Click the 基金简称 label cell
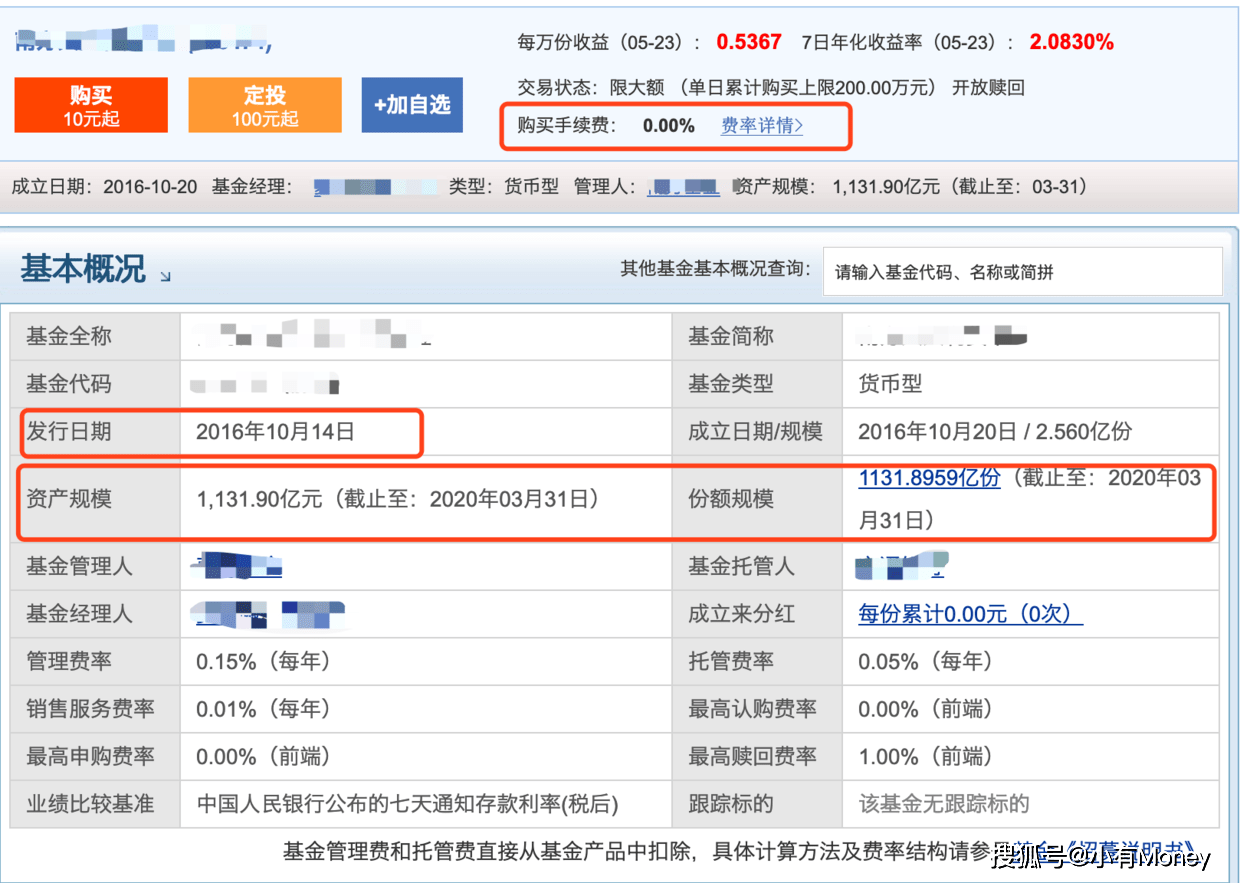Viewport: 1240px width, 883px height. point(758,337)
